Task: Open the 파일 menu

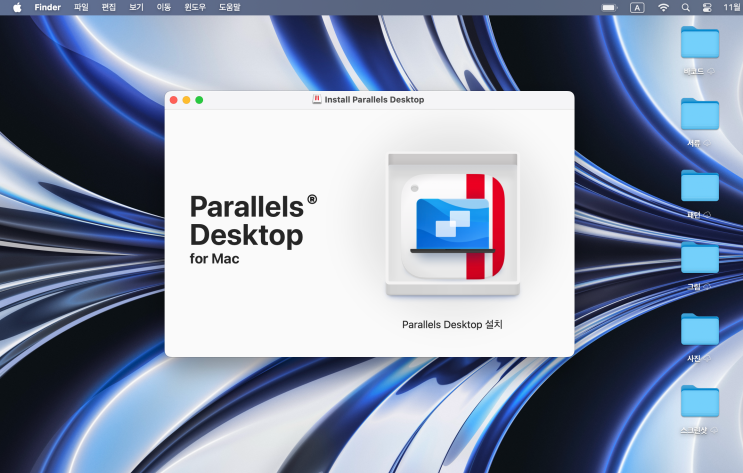Action: (x=81, y=7)
